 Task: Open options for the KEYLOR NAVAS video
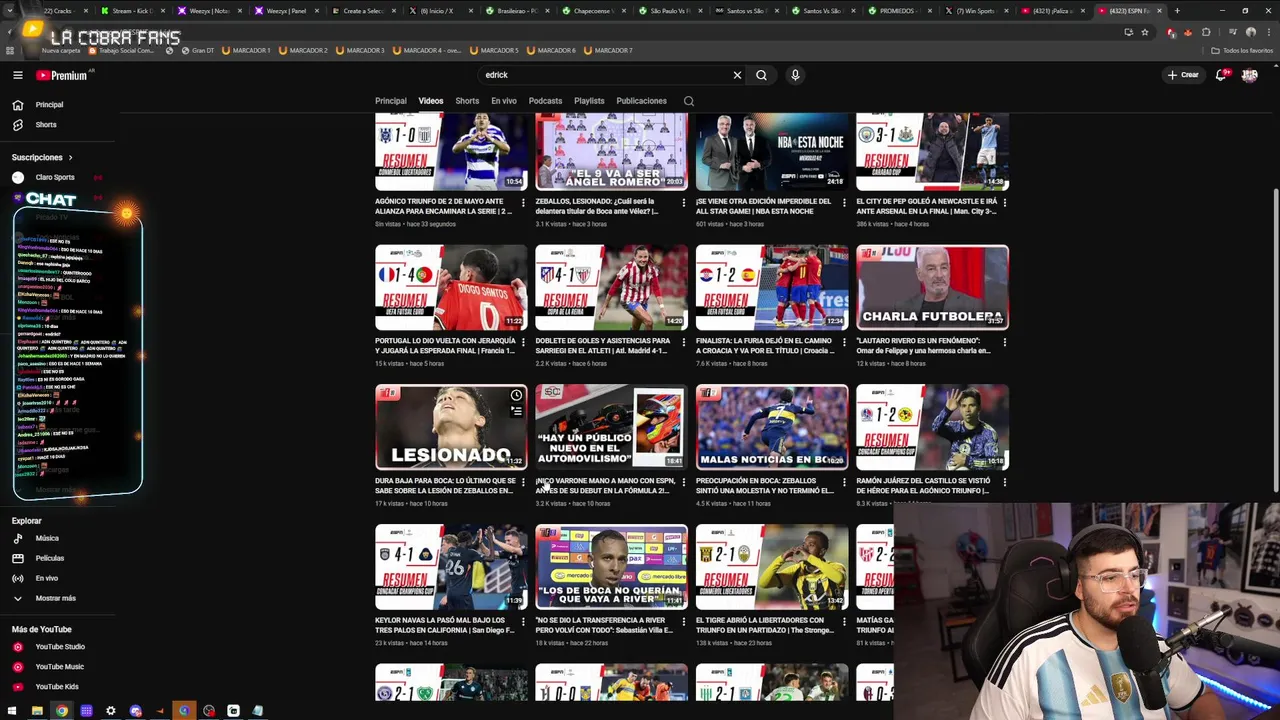click(523, 622)
